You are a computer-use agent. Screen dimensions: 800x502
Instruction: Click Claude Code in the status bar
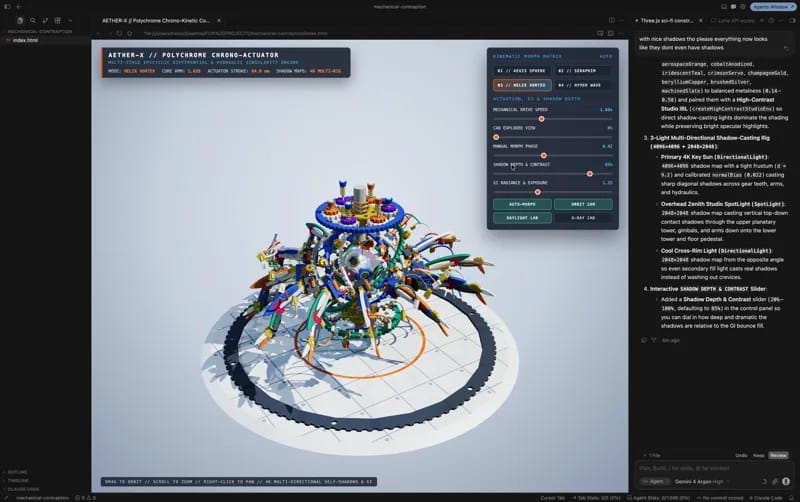pos(766,498)
